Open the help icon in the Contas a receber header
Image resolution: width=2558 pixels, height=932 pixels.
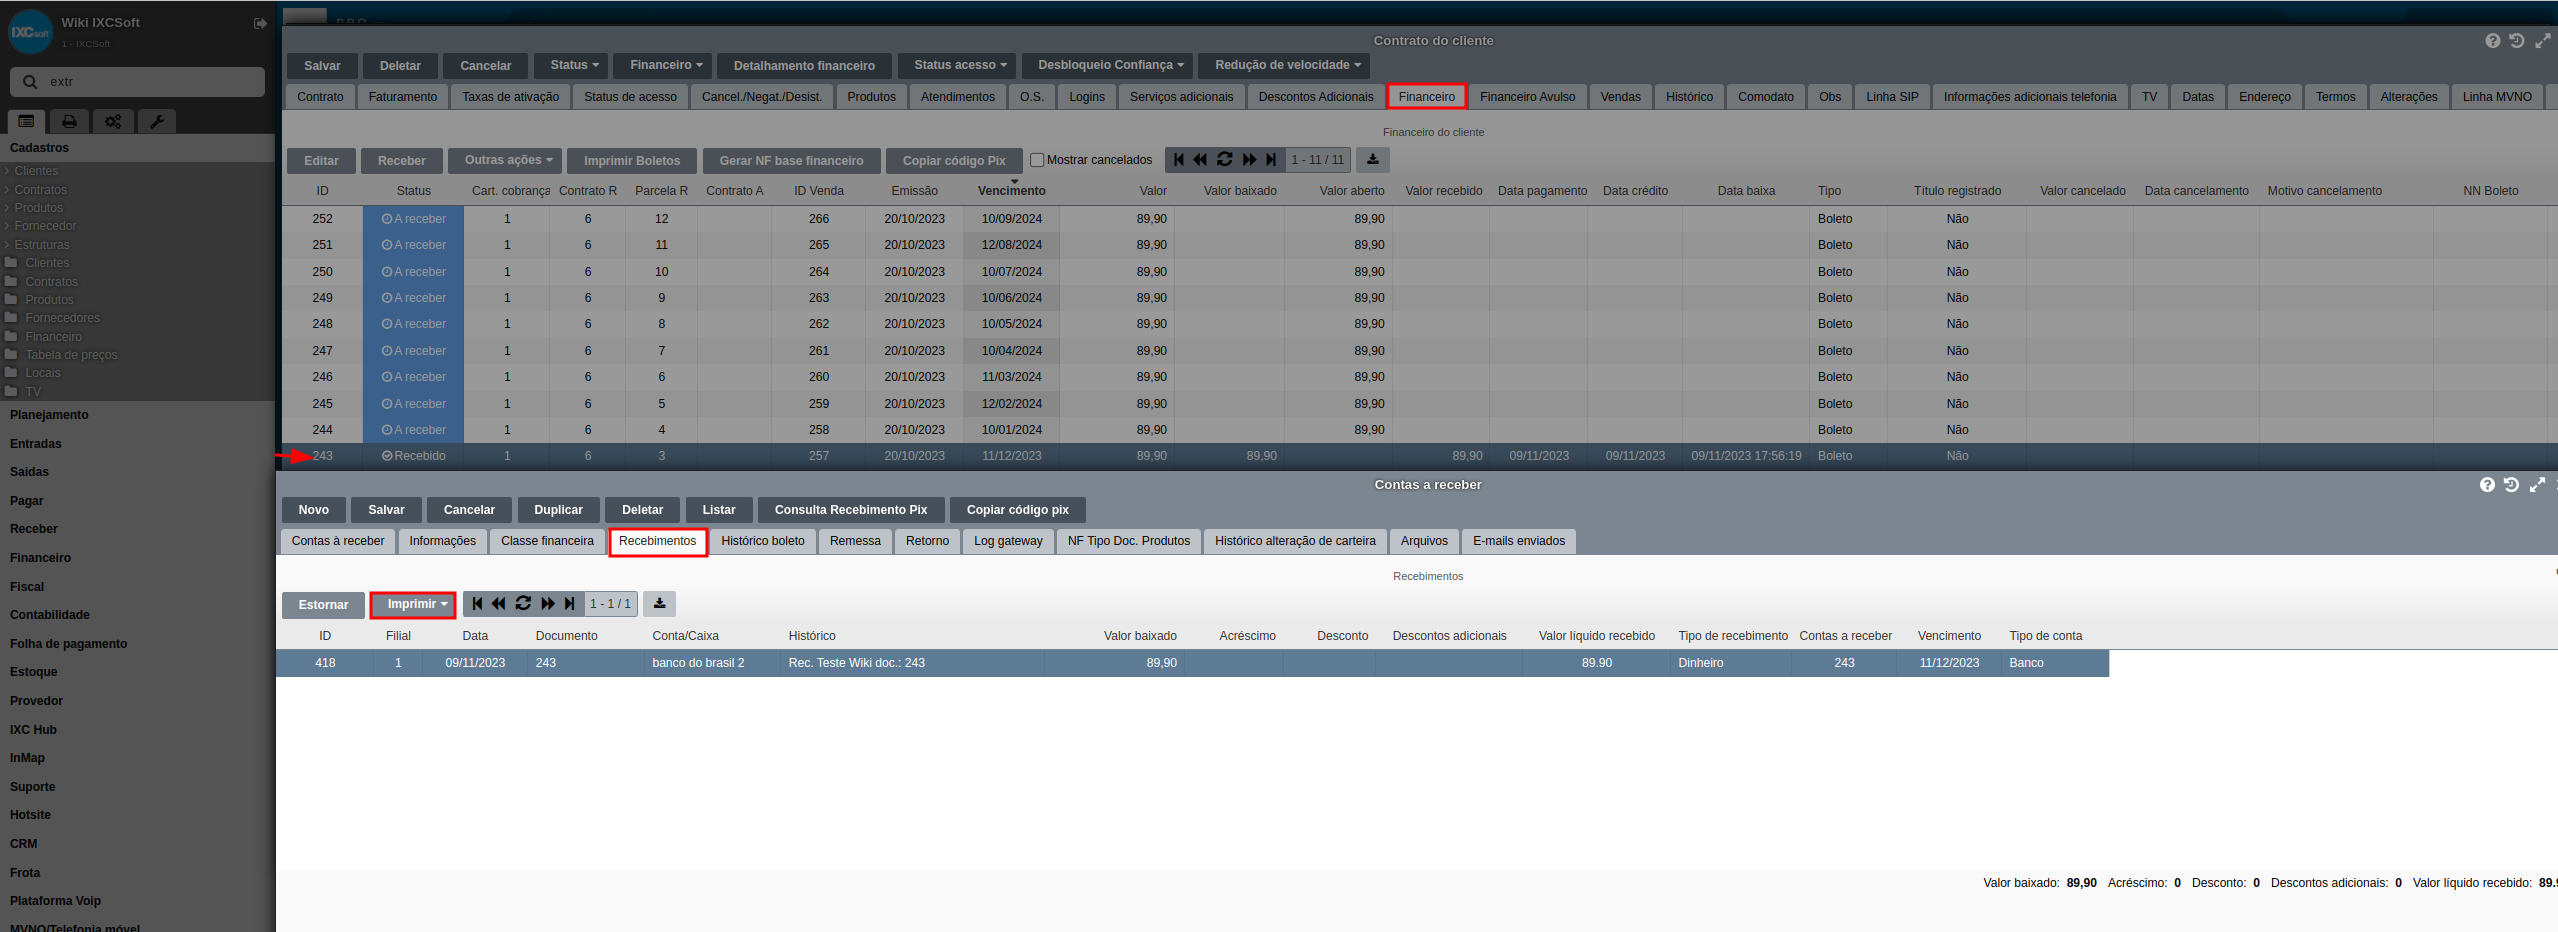[2487, 485]
